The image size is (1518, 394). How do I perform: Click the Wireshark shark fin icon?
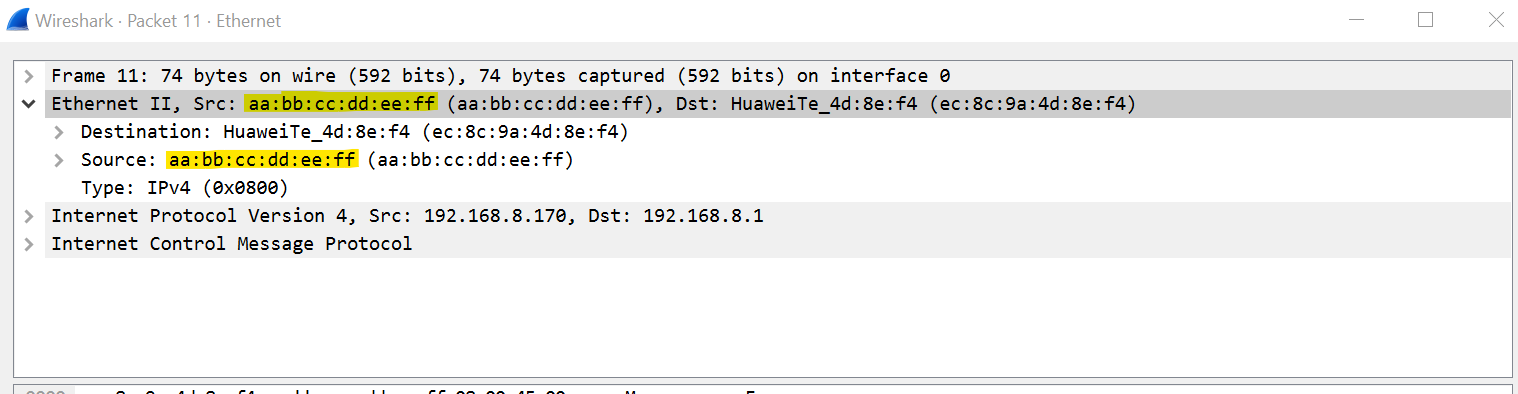tap(16, 20)
